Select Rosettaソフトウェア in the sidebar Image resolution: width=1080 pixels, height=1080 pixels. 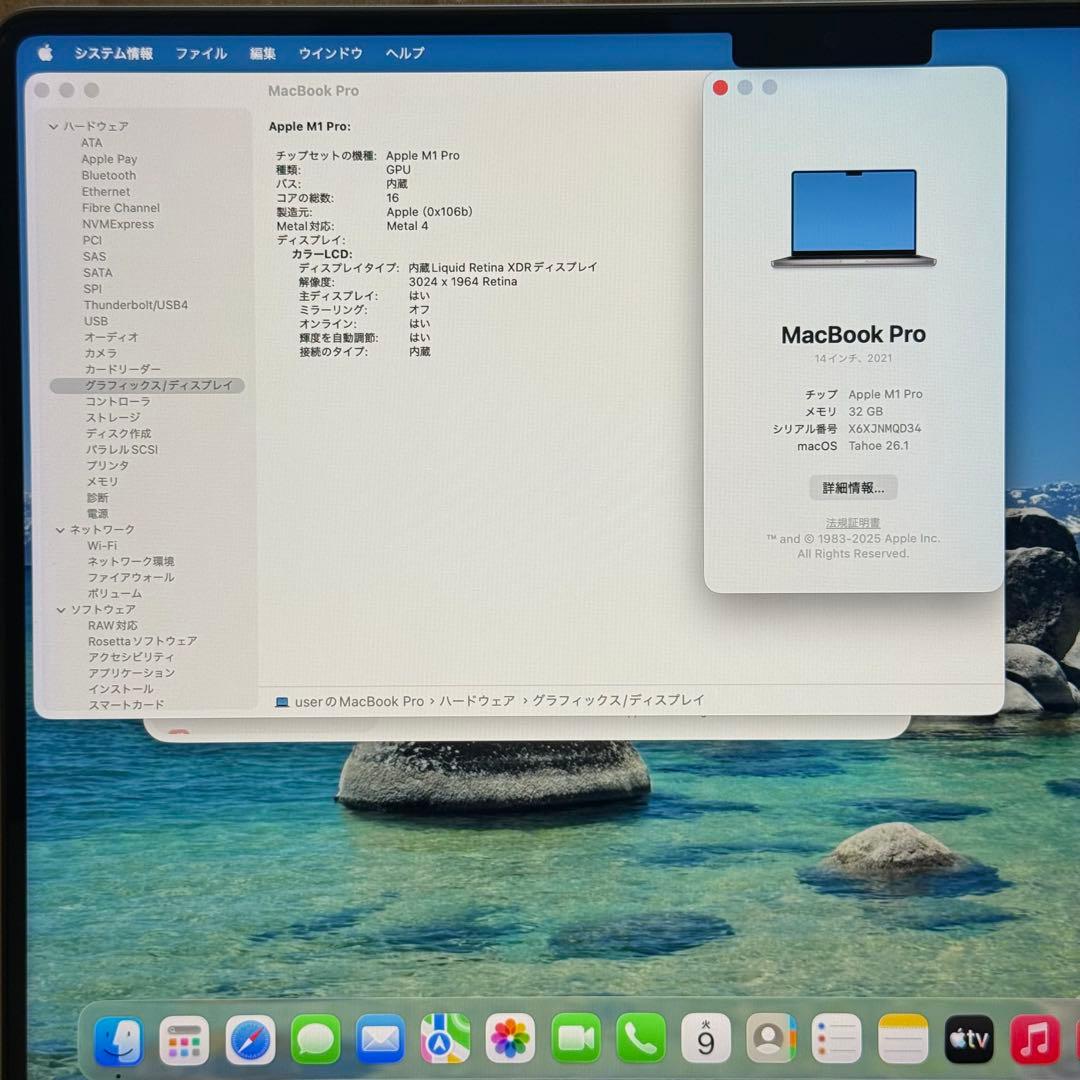pos(143,641)
